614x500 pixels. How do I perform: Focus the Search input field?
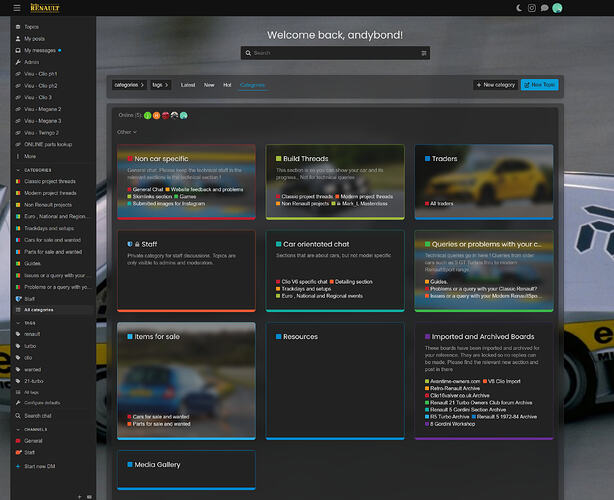coord(335,53)
